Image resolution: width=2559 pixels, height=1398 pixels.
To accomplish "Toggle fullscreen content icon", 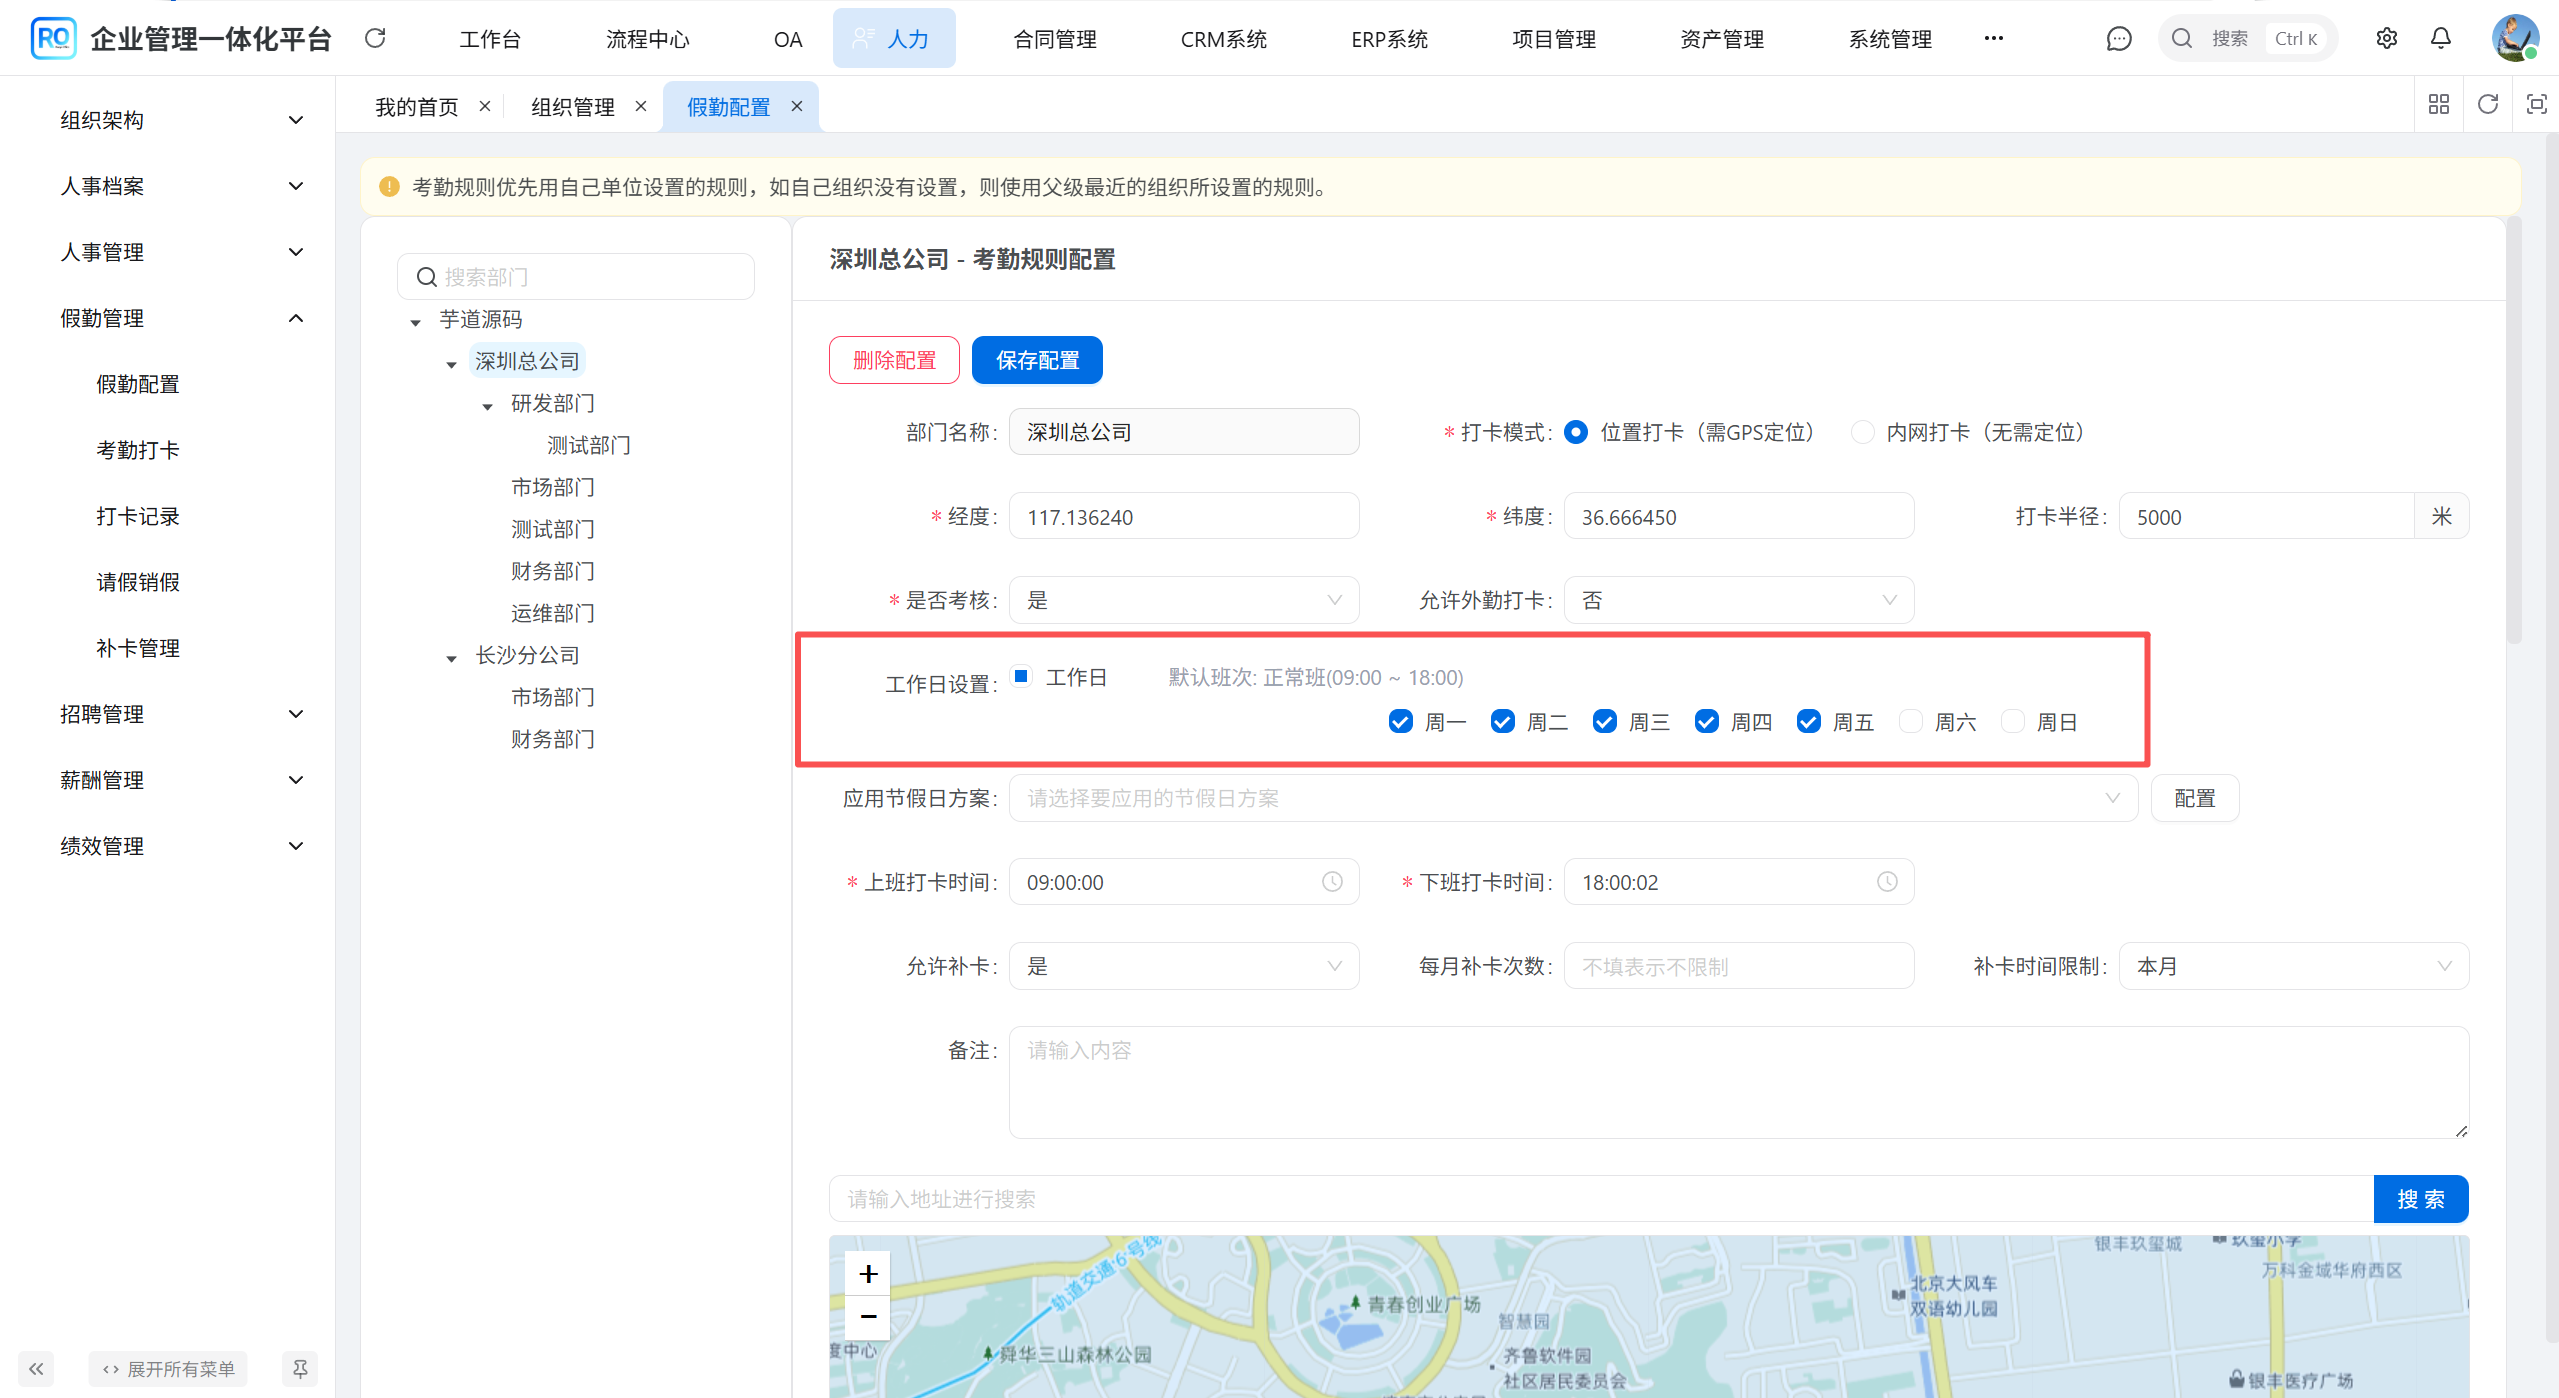I will [2536, 104].
